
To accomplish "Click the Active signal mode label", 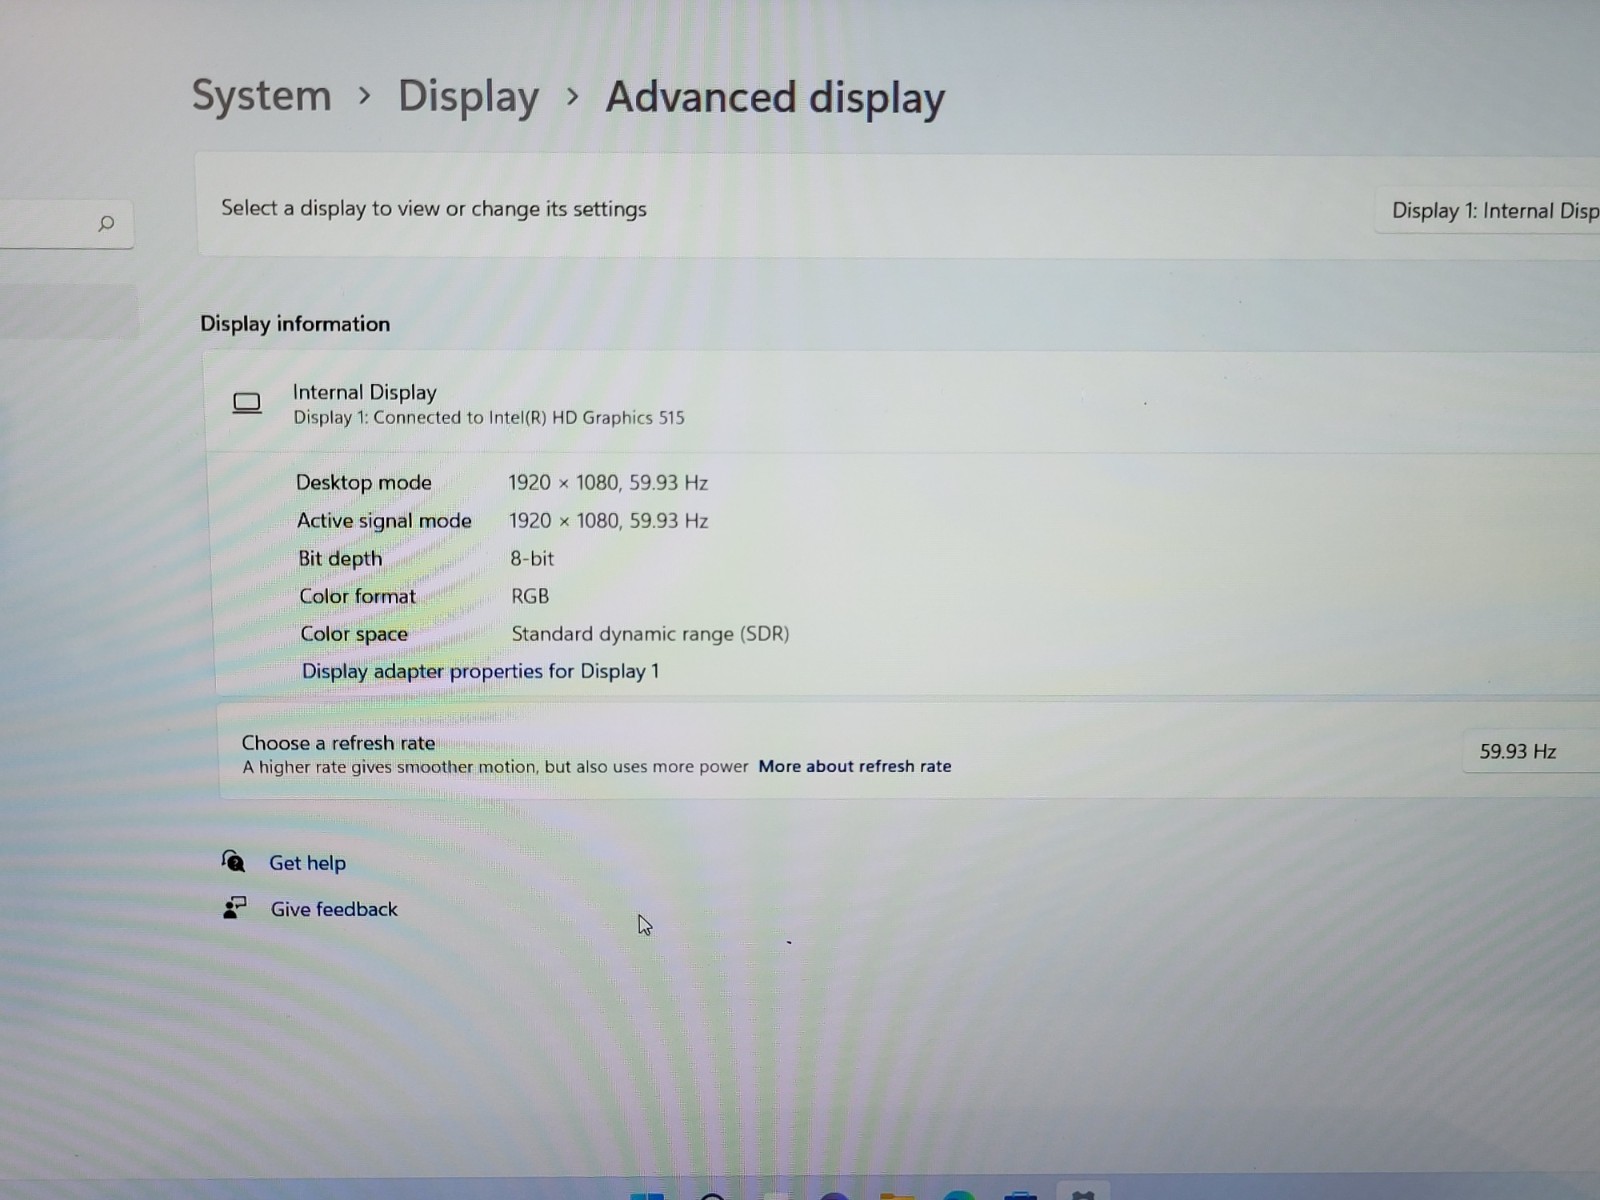I will pyautogui.click(x=384, y=520).
